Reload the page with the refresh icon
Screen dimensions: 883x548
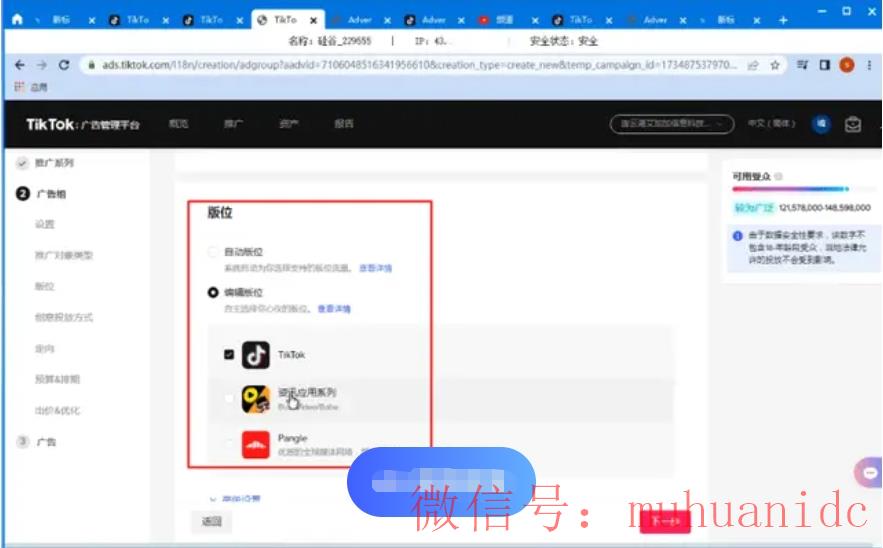64,65
